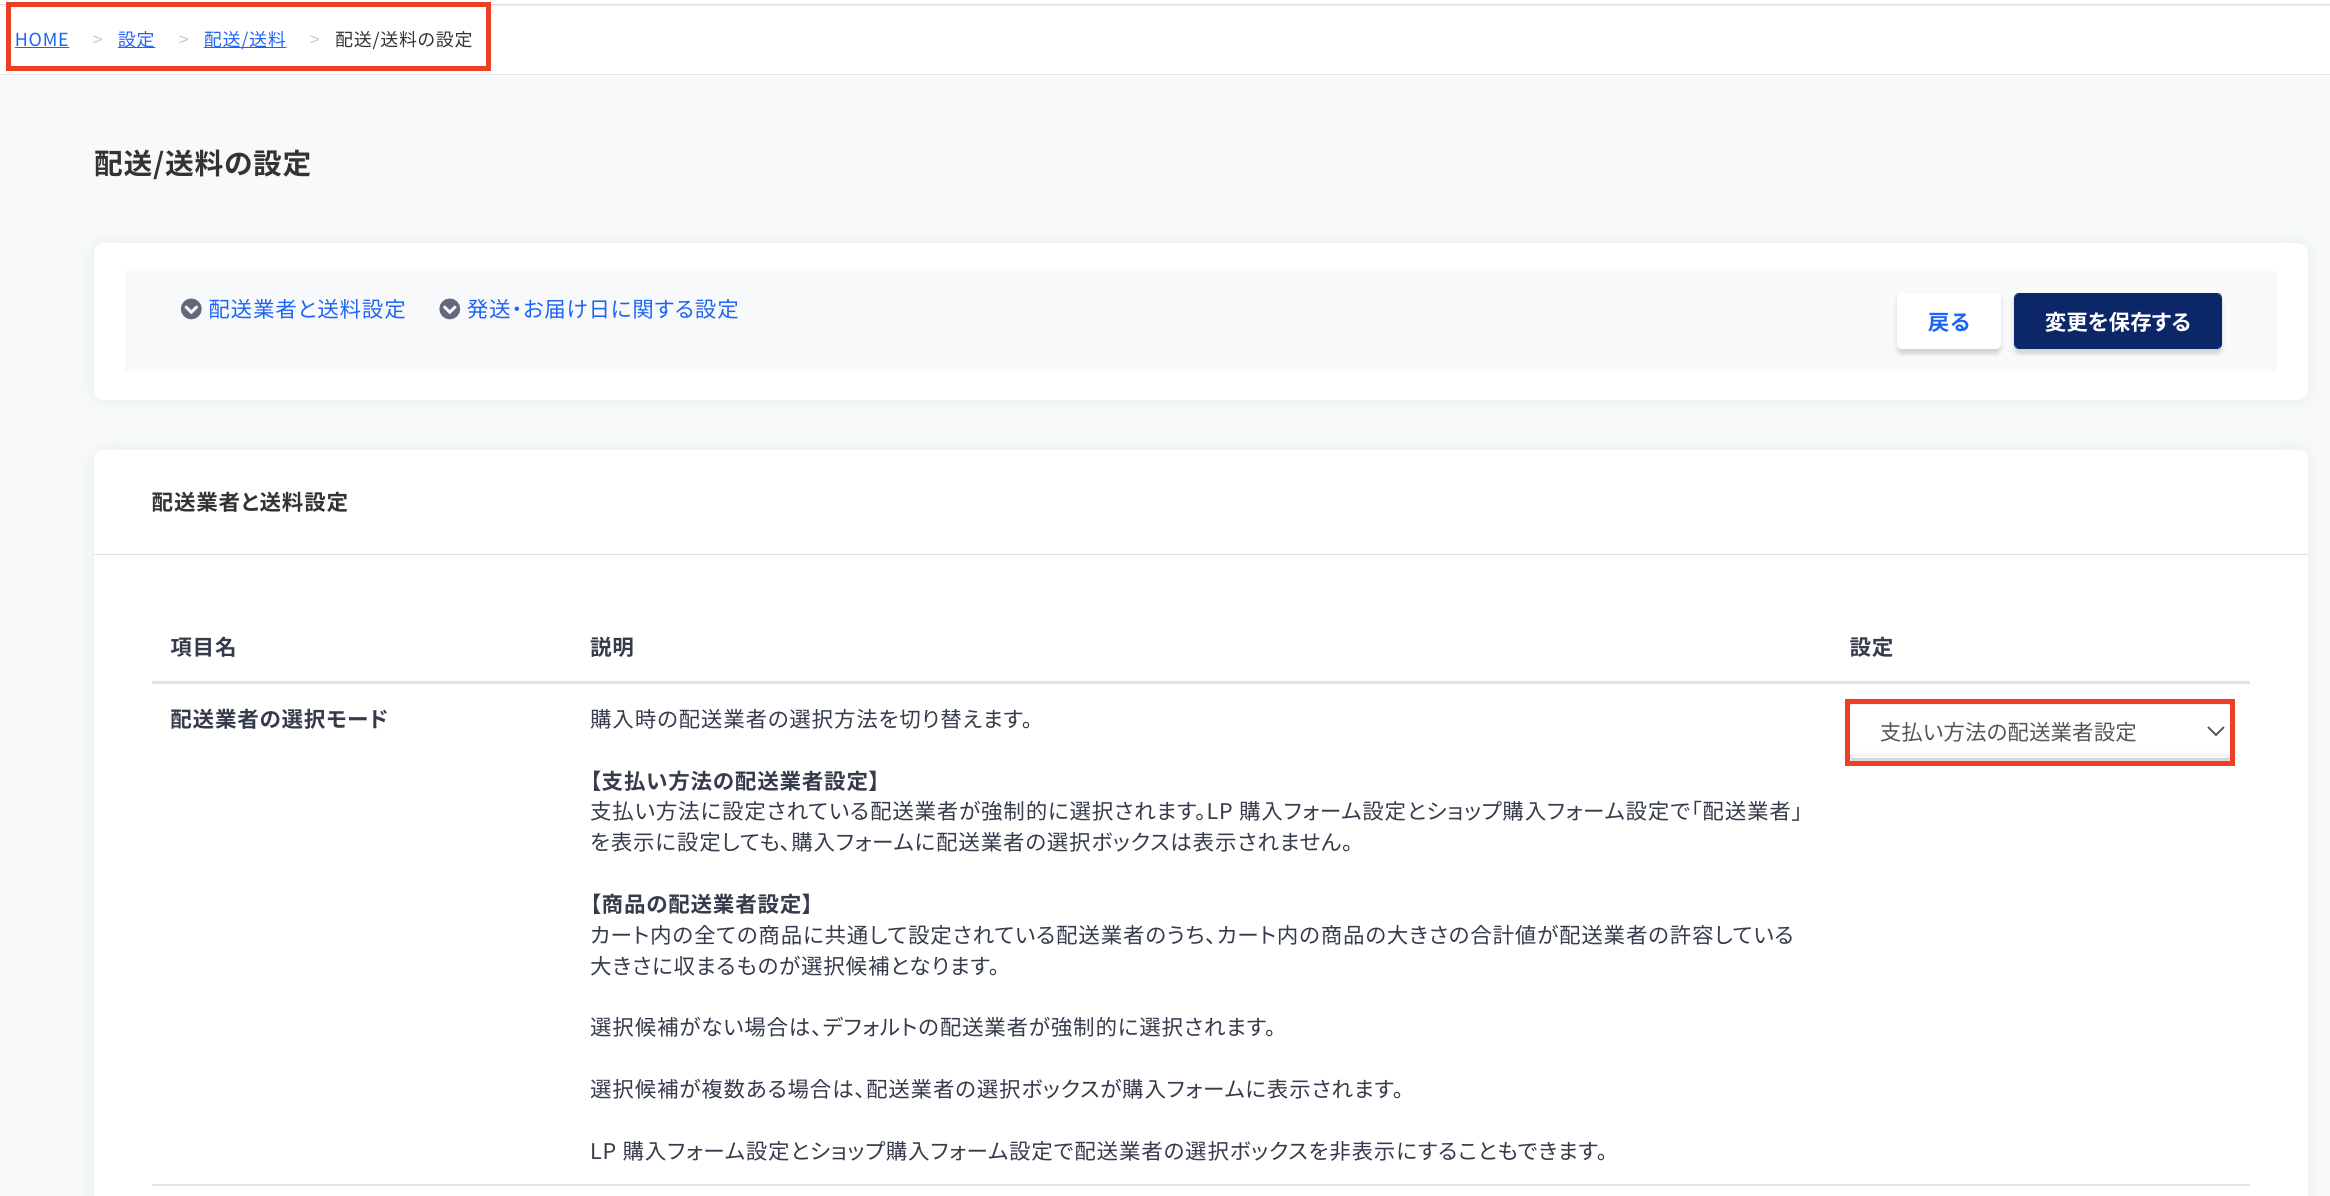2330x1196 pixels.
Task: Click 変更を保存する button
Action: pos(2117,321)
